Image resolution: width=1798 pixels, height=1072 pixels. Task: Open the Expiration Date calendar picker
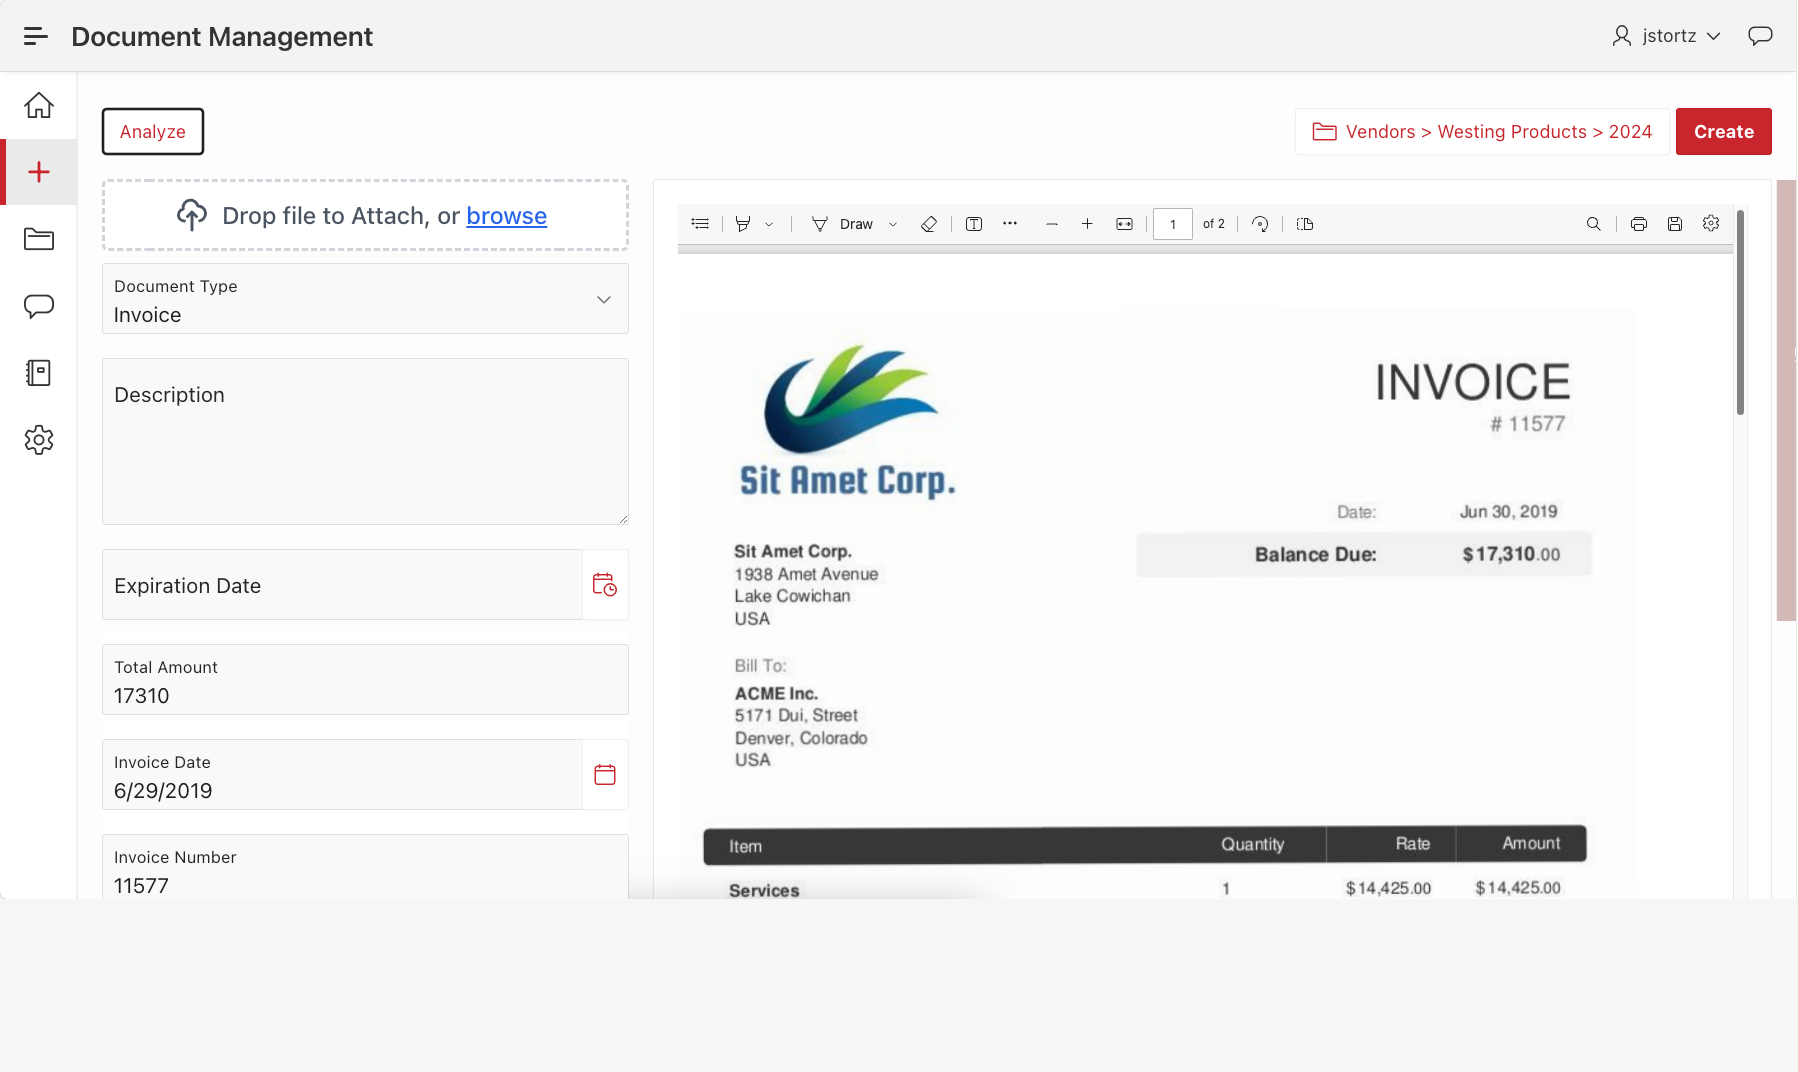point(605,585)
